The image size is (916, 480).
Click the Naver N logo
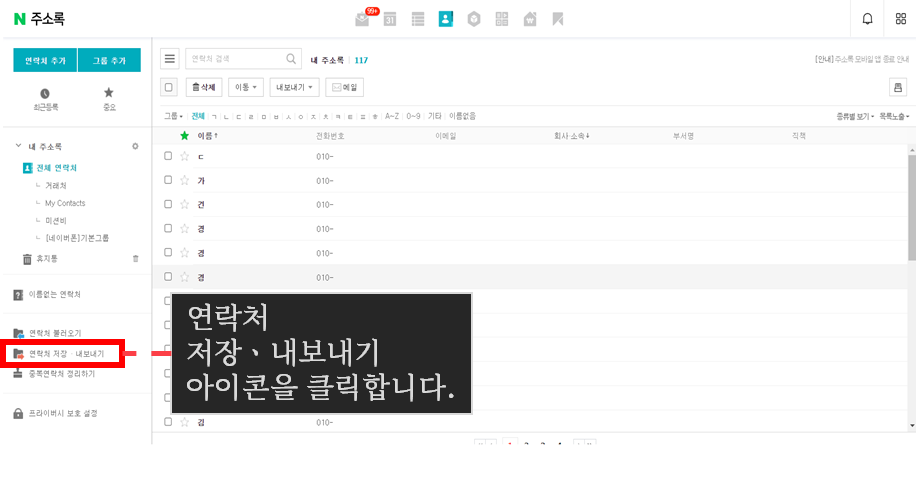pos(20,19)
